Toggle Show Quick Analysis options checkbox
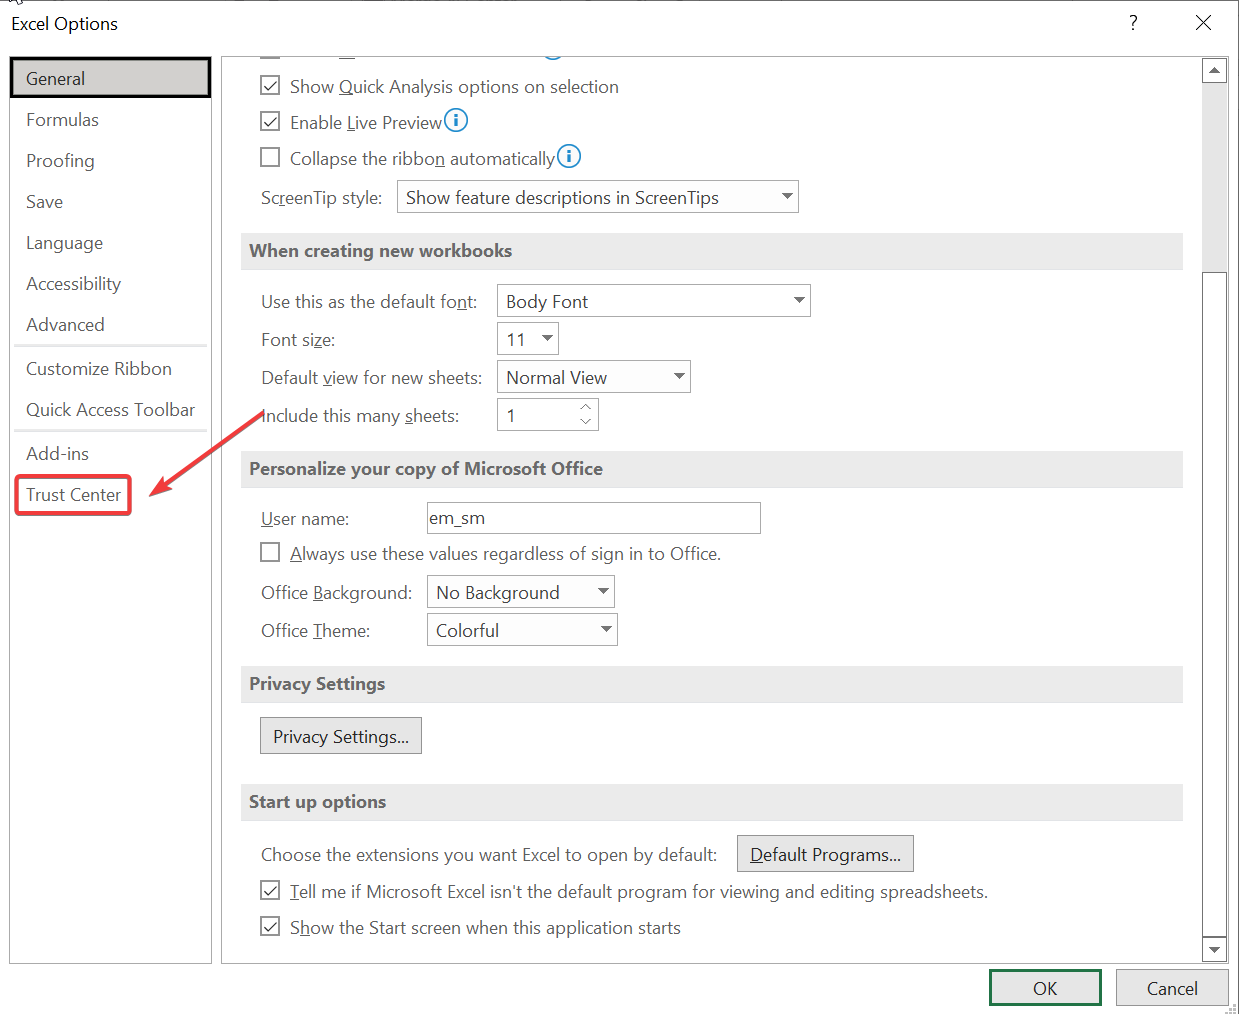The width and height of the screenshot is (1239, 1014). pyautogui.click(x=270, y=86)
